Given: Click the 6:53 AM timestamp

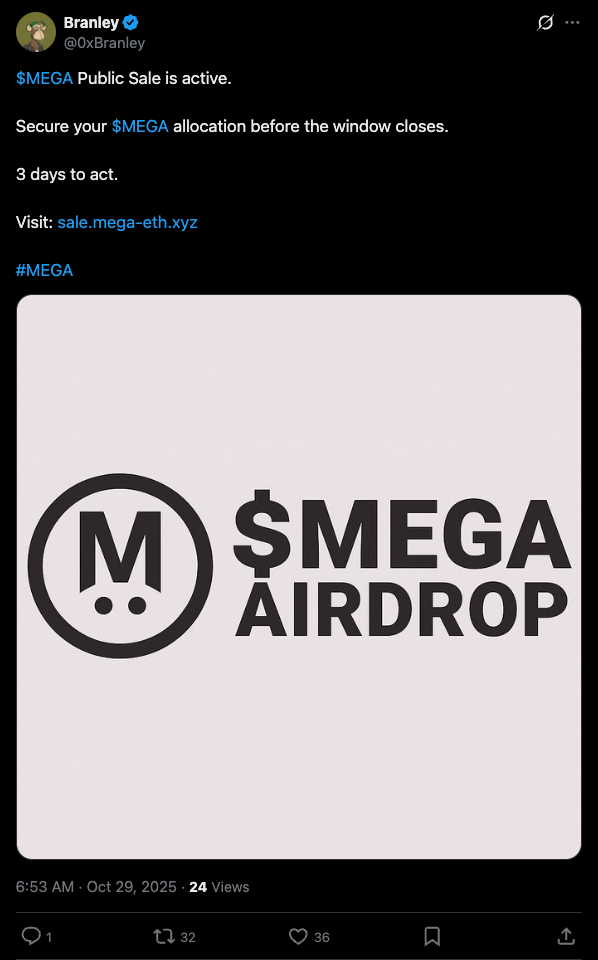Looking at the screenshot, I should [x=45, y=887].
